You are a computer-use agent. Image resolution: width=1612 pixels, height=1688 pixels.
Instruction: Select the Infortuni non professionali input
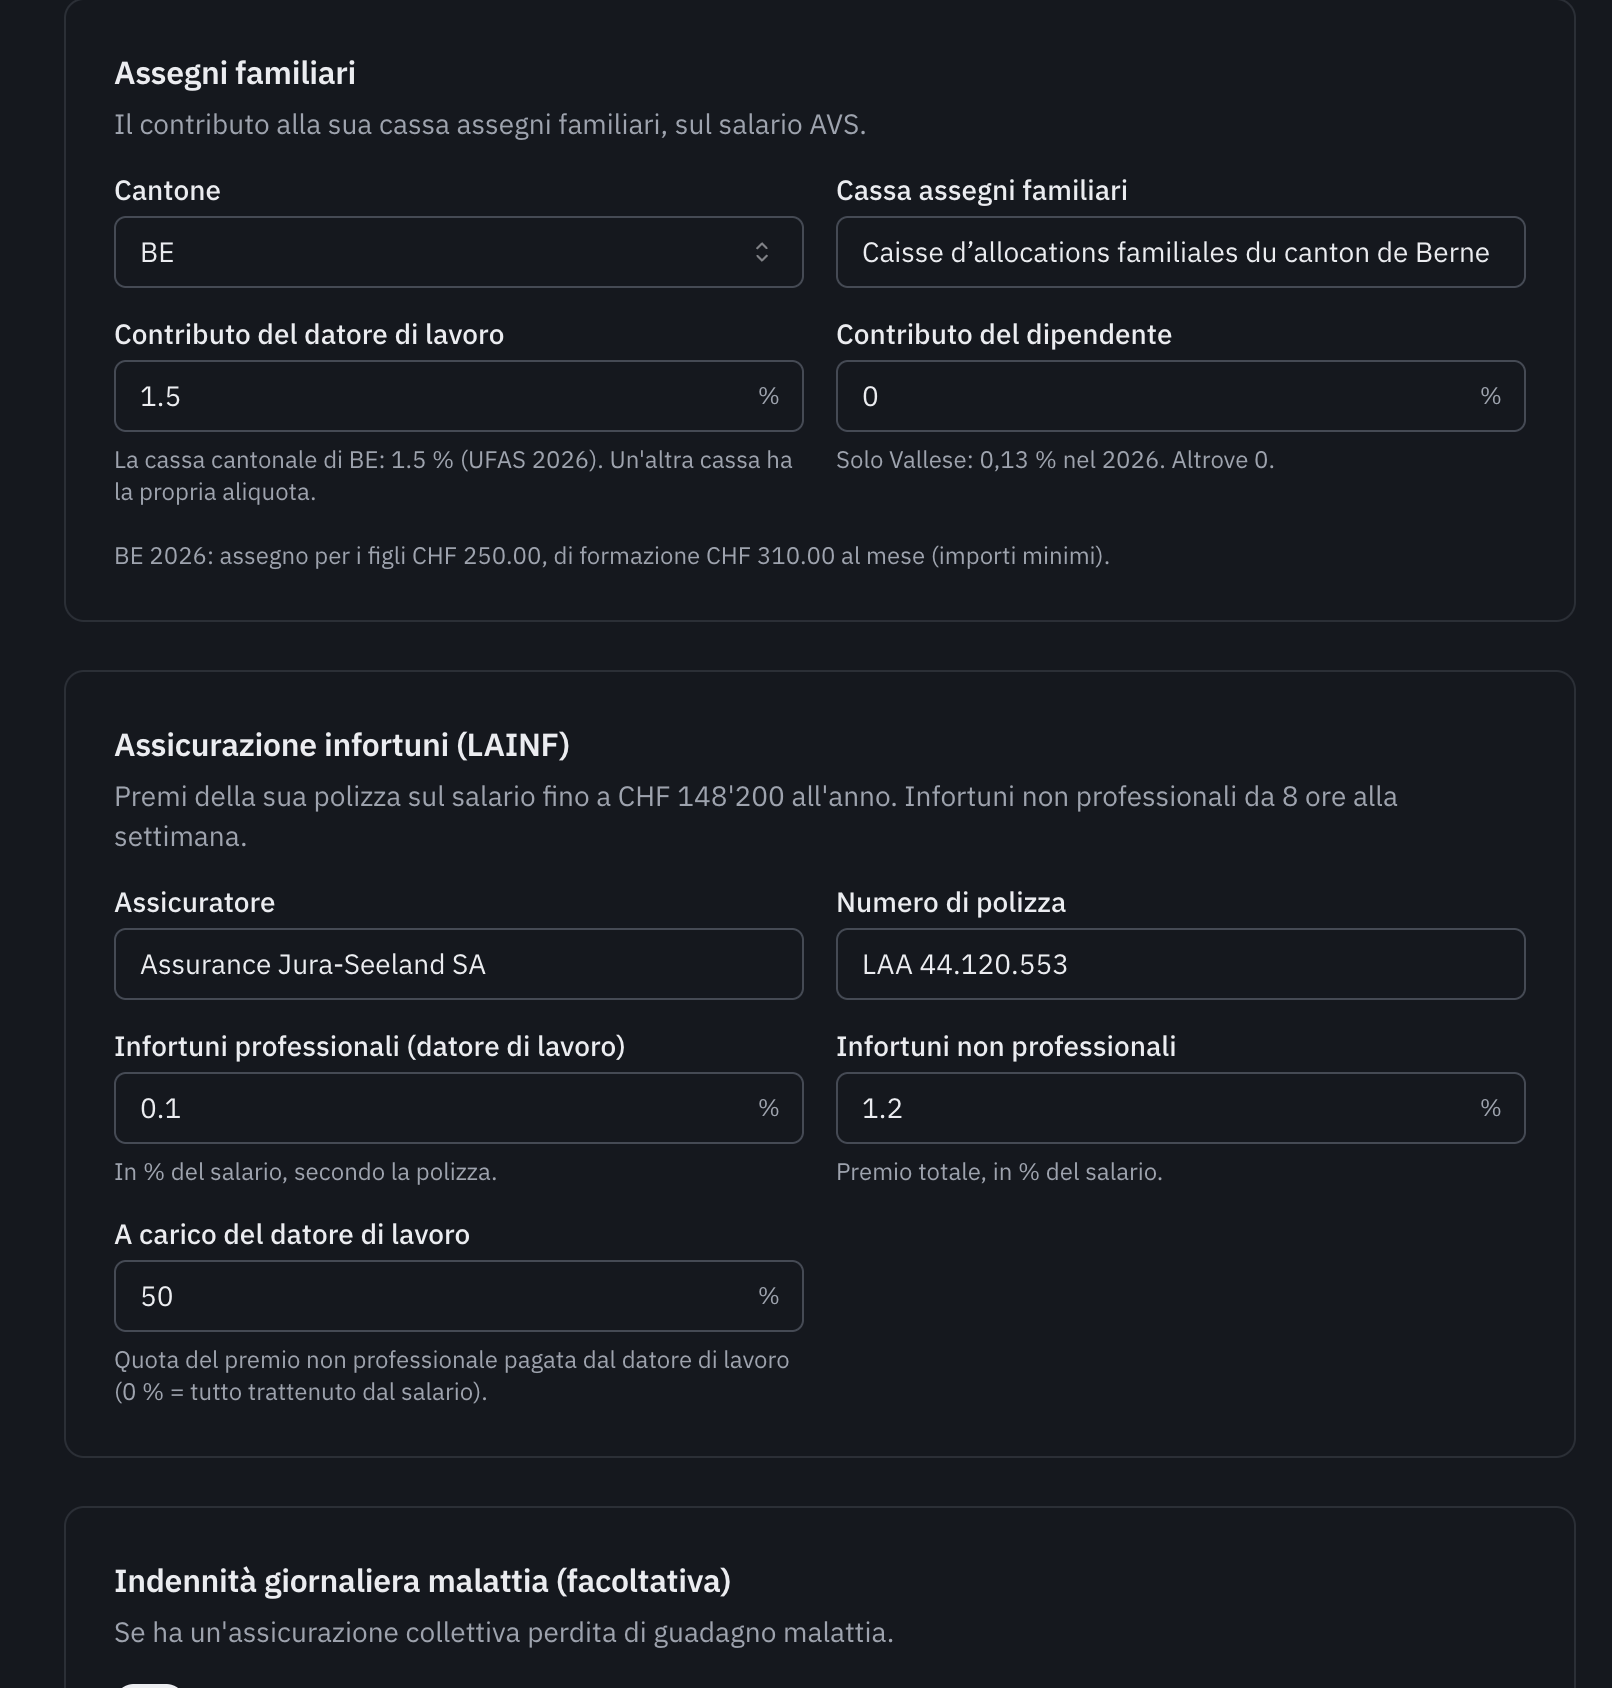(x=1180, y=1108)
